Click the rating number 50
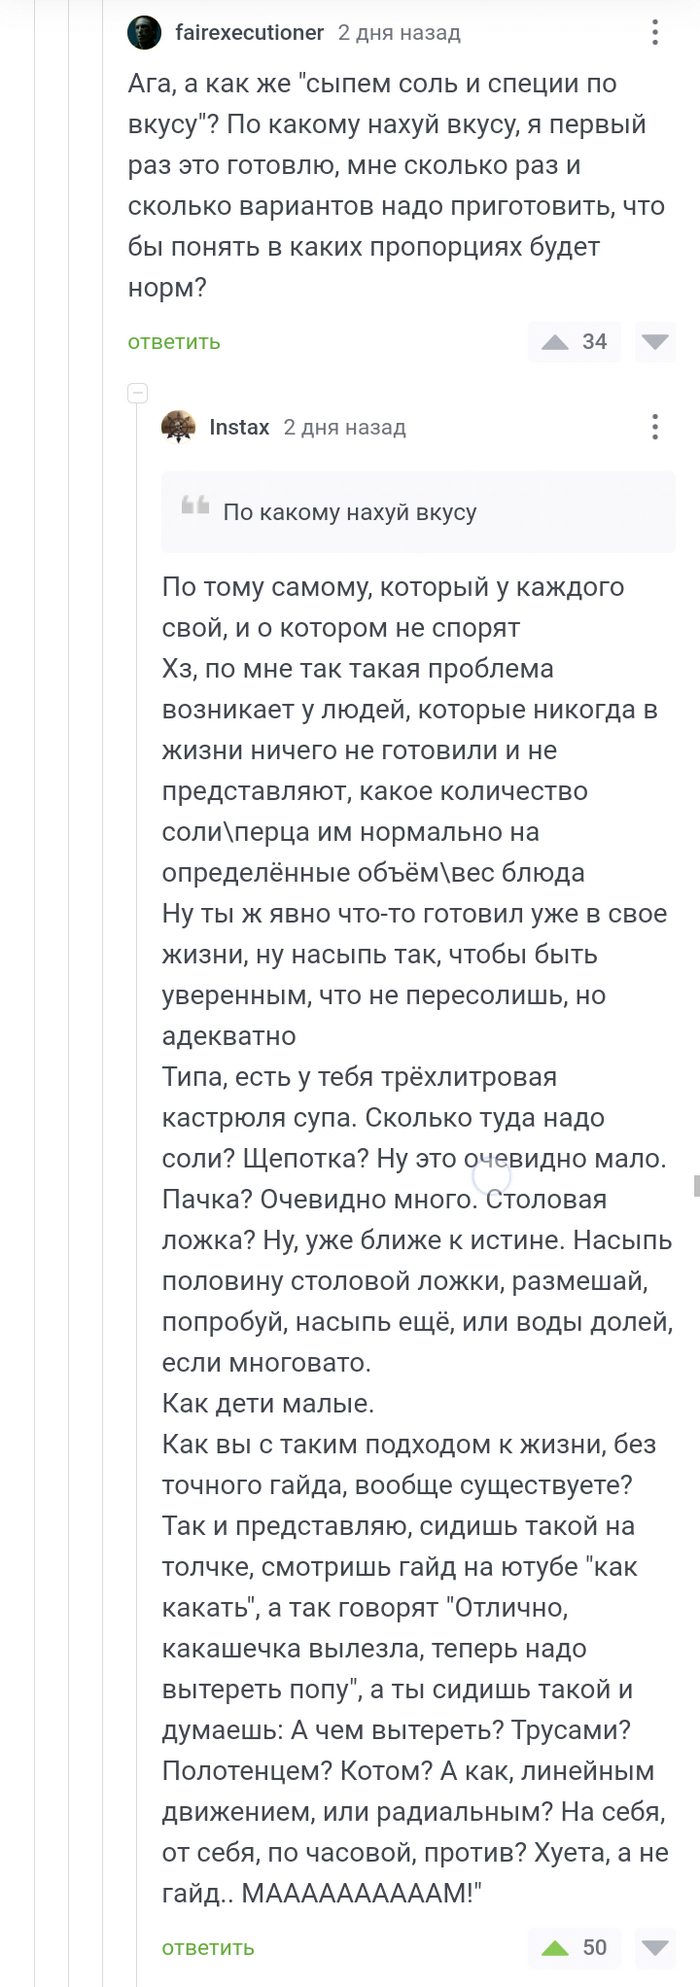The height and width of the screenshot is (1987, 700). (x=595, y=1947)
